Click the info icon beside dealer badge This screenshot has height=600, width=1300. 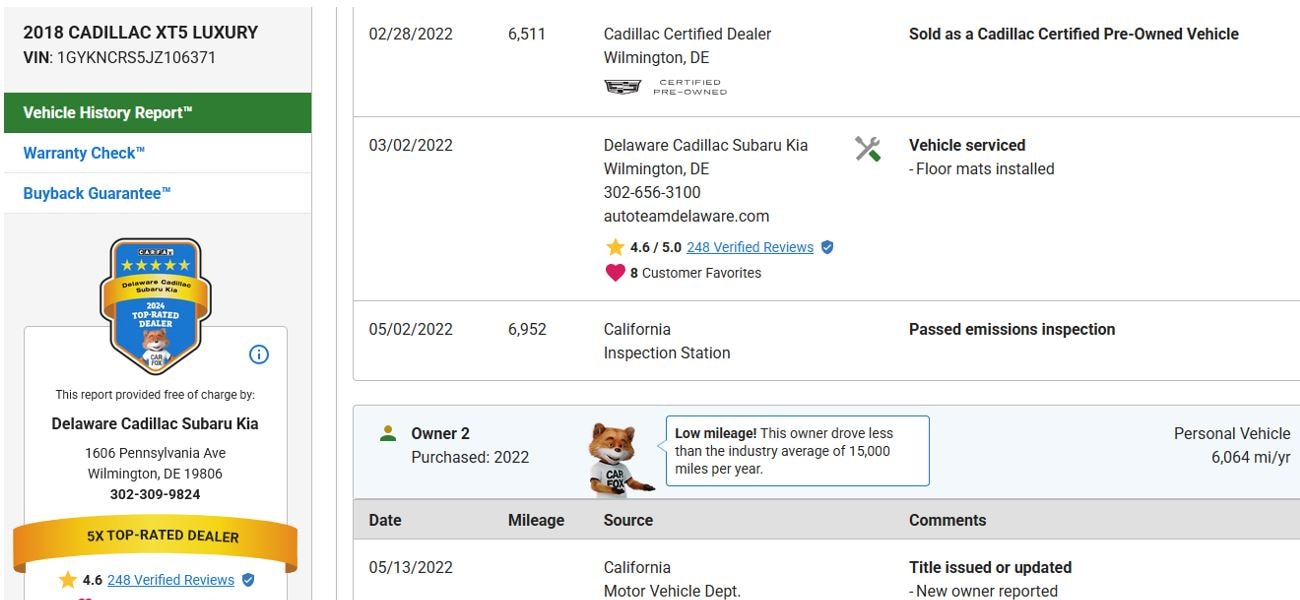[259, 355]
